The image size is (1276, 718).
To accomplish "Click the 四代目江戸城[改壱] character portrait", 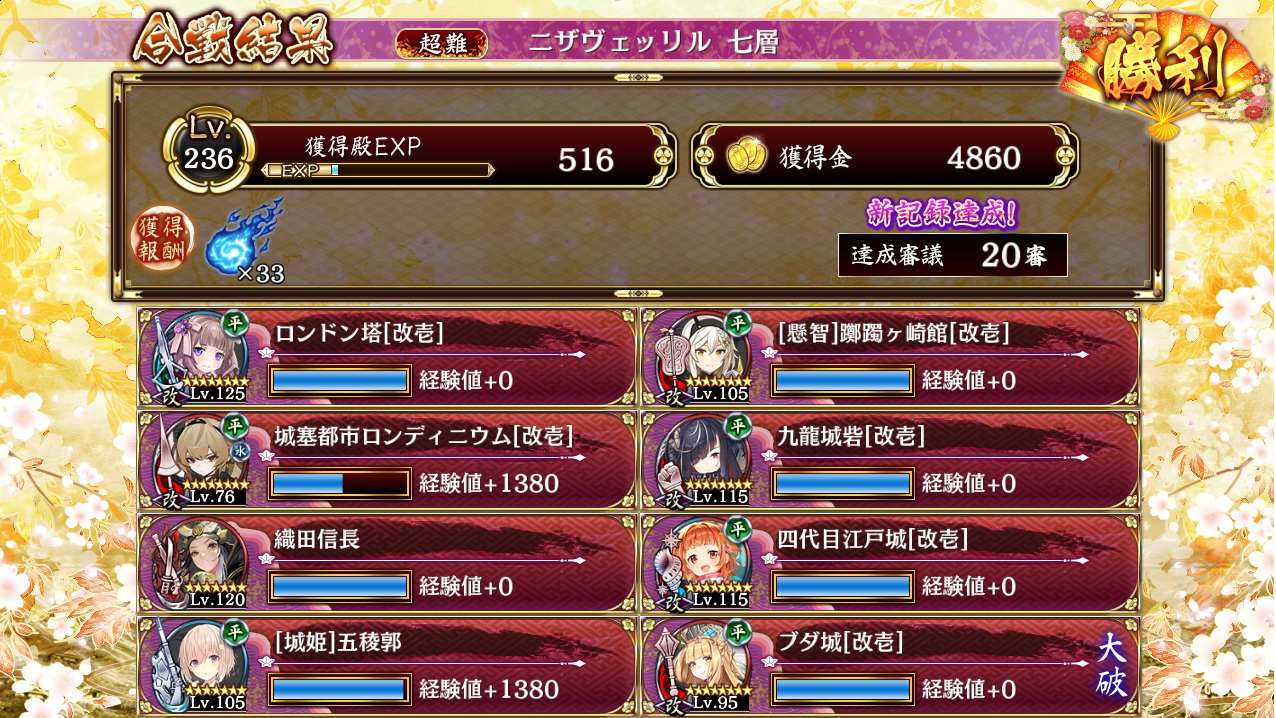I will click(704, 563).
